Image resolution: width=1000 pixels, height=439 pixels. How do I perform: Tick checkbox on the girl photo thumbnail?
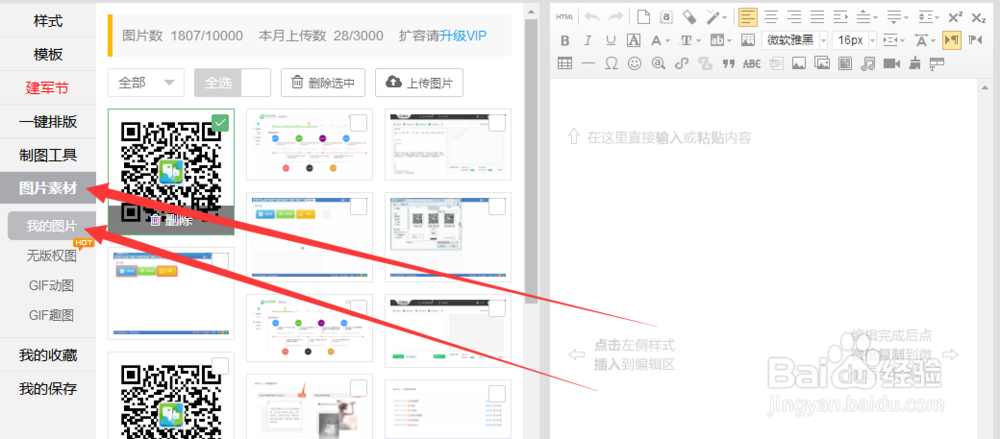pyautogui.click(x=359, y=388)
